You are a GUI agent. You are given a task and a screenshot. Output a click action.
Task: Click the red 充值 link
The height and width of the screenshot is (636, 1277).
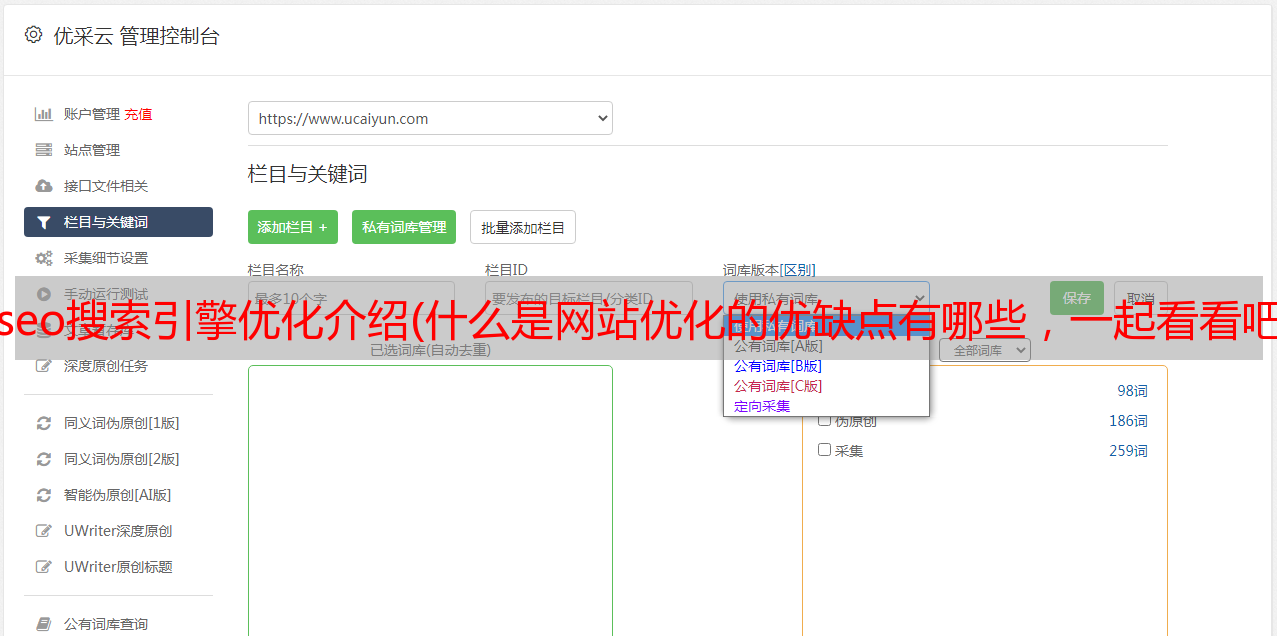tap(139, 114)
